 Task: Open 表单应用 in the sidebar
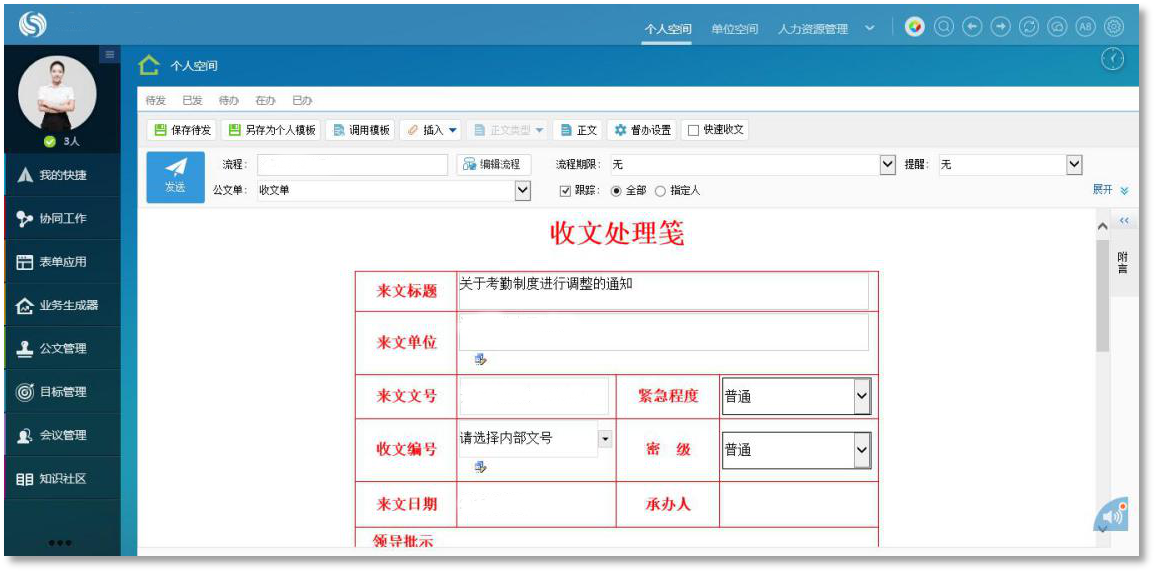point(62,262)
